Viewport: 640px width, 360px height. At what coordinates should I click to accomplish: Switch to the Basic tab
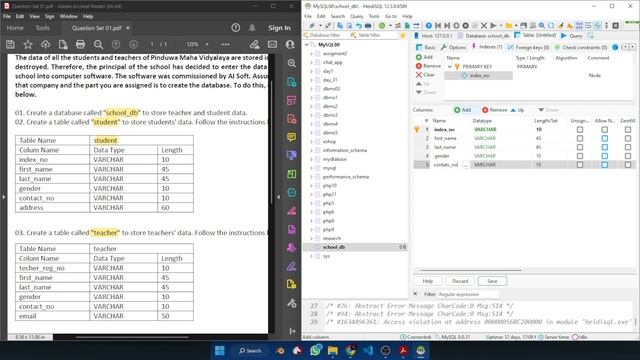click(x=425, y=47)
